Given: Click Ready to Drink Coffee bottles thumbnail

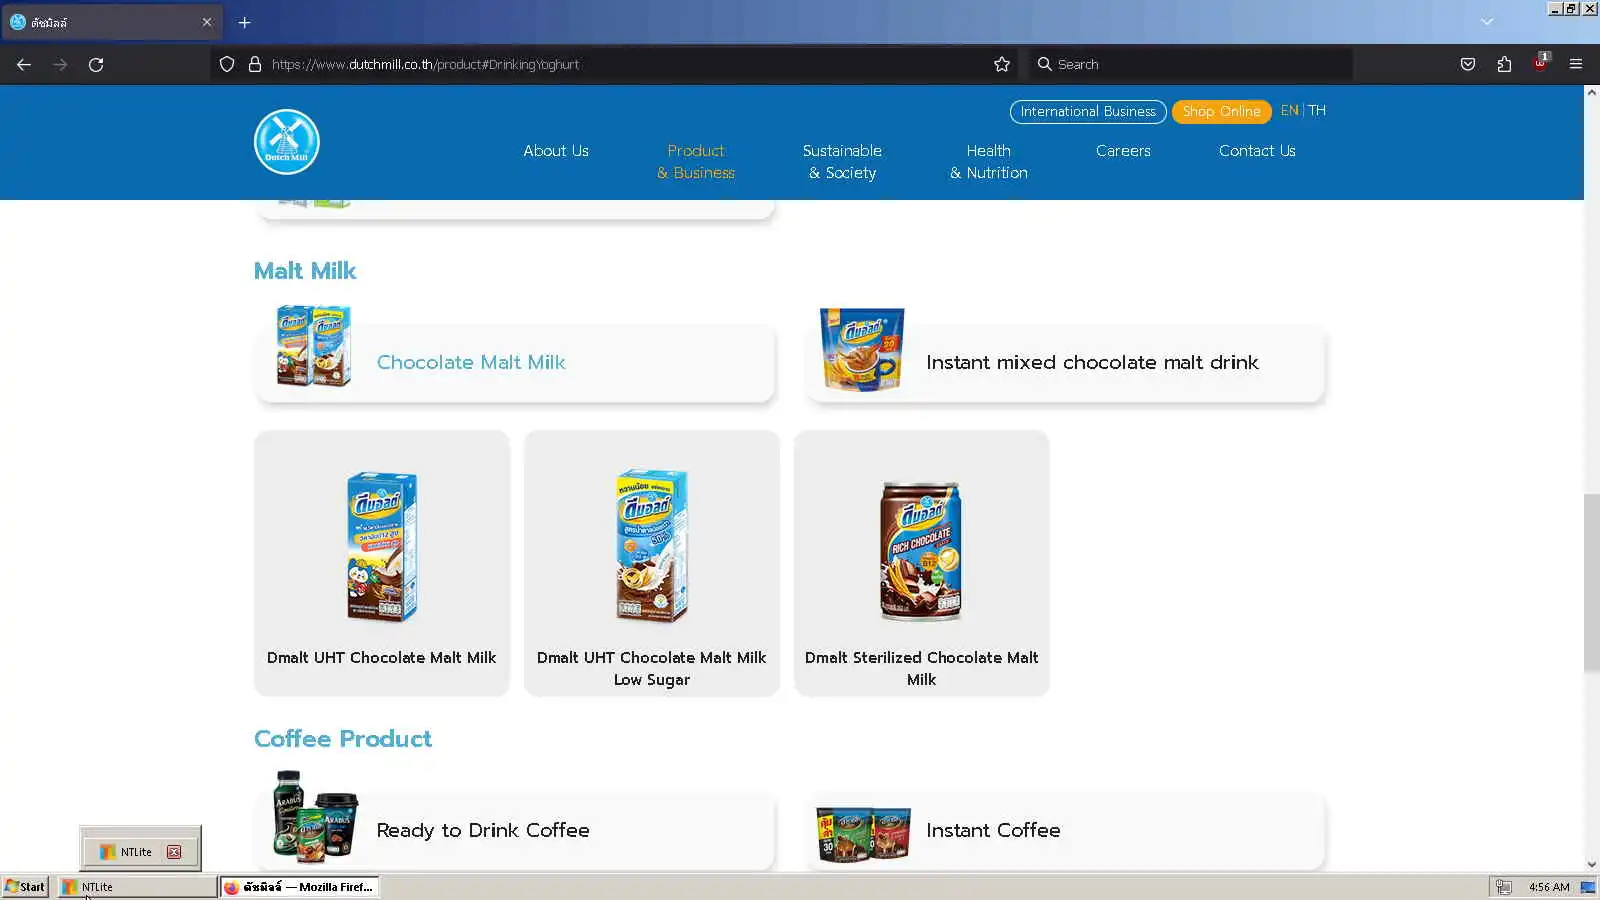Looking at the screenshot, I should coord(315,817).
